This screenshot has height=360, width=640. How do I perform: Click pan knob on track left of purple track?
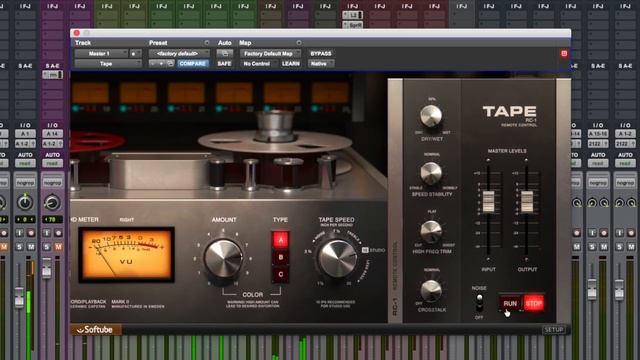(25, 202)
